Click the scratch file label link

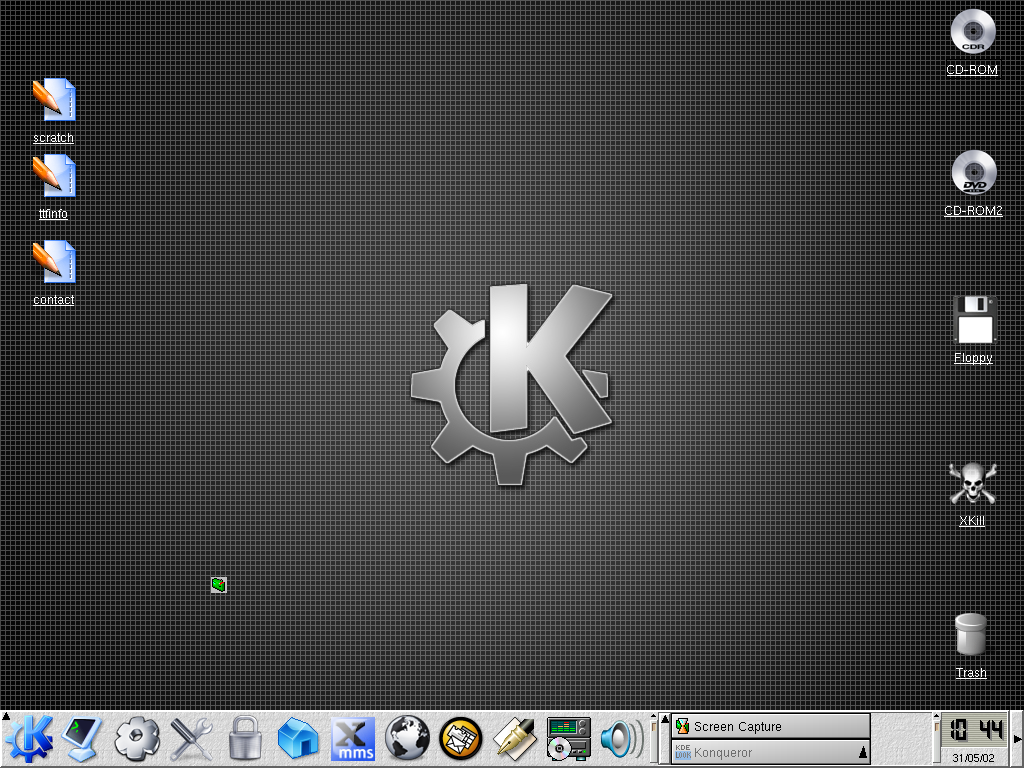pos(54,138)
